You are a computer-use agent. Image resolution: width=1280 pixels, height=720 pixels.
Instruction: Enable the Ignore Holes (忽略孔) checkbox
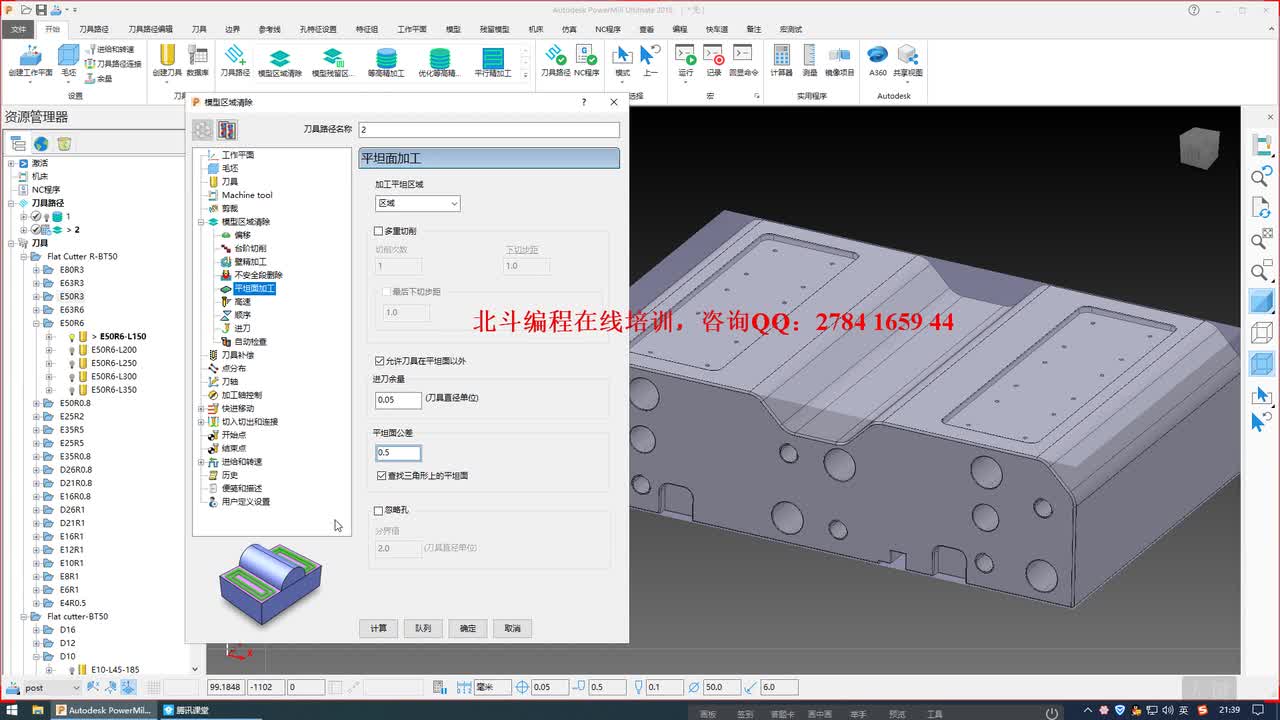point(378,510)
